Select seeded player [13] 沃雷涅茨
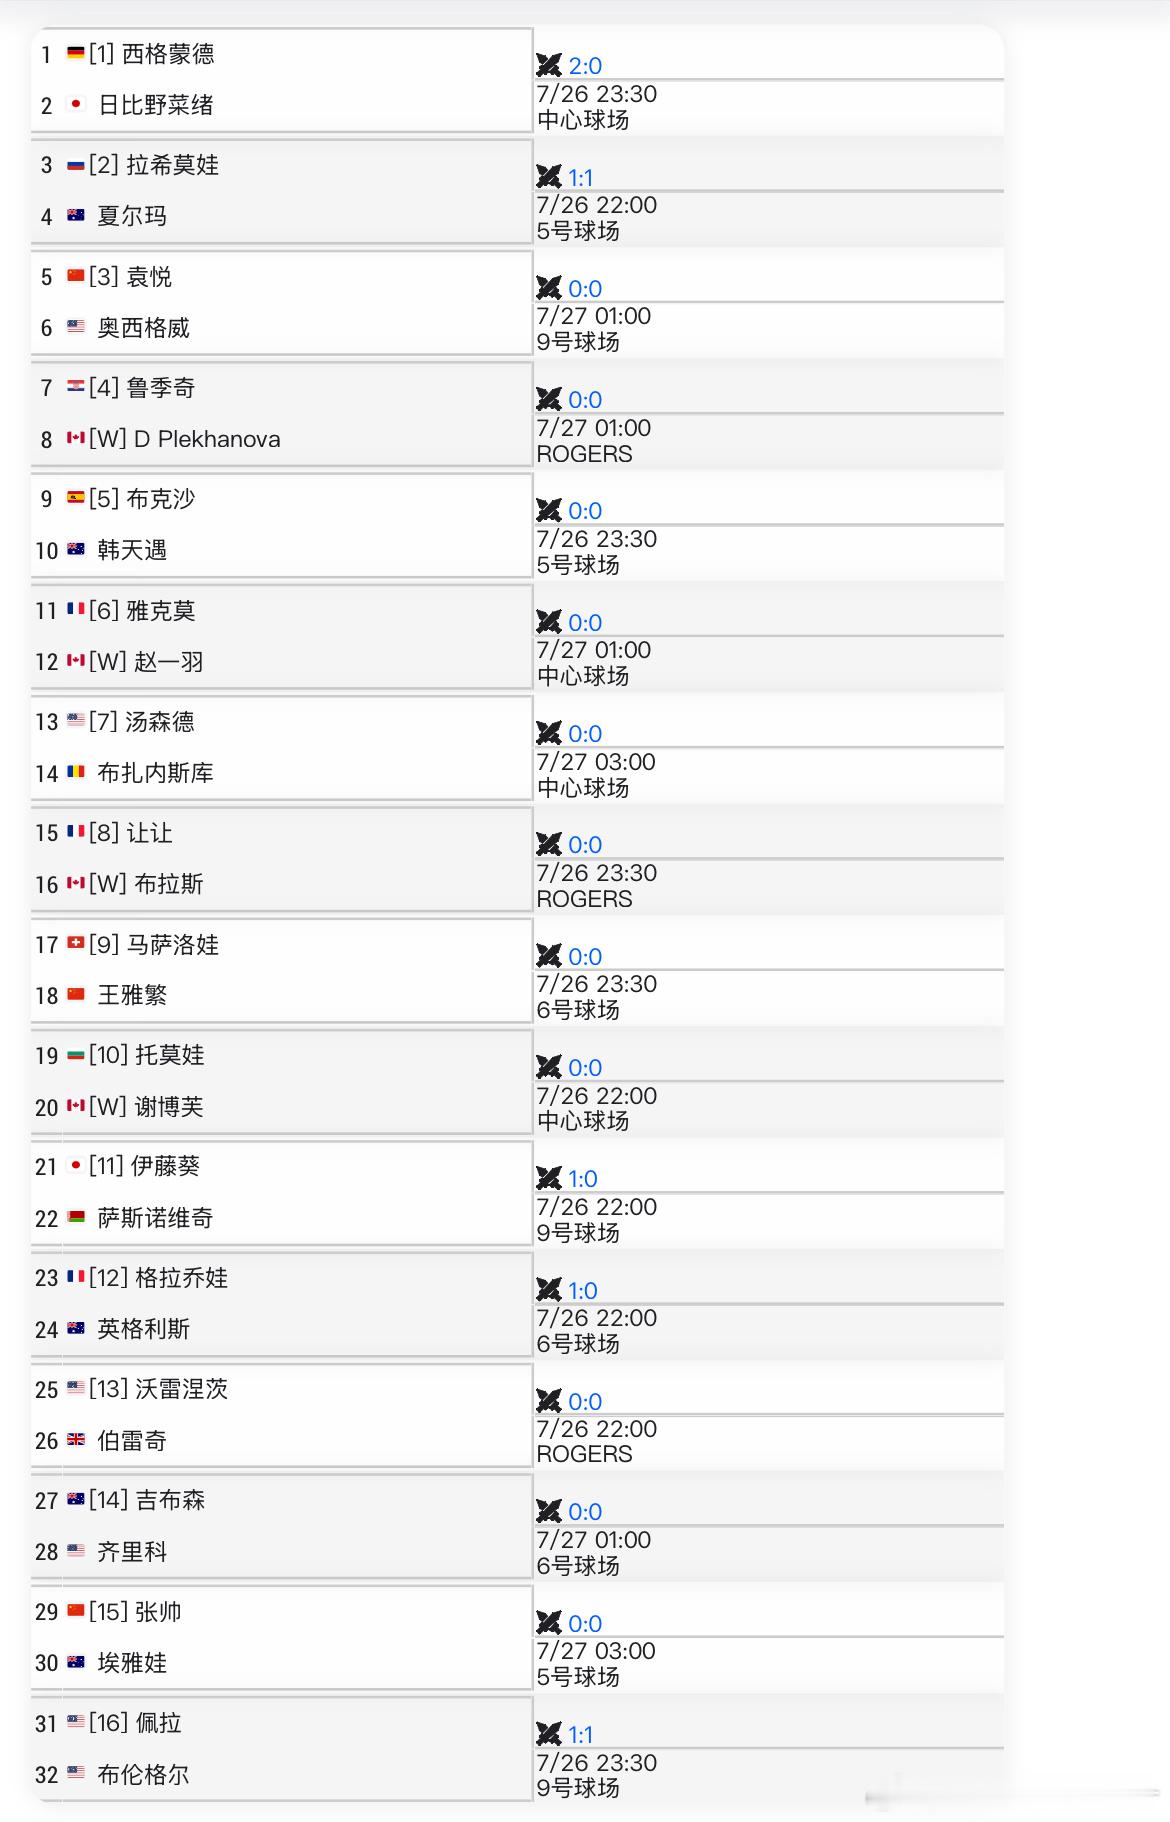The height and width of the screenshot is (1822, 1170). pos(158,1389)
